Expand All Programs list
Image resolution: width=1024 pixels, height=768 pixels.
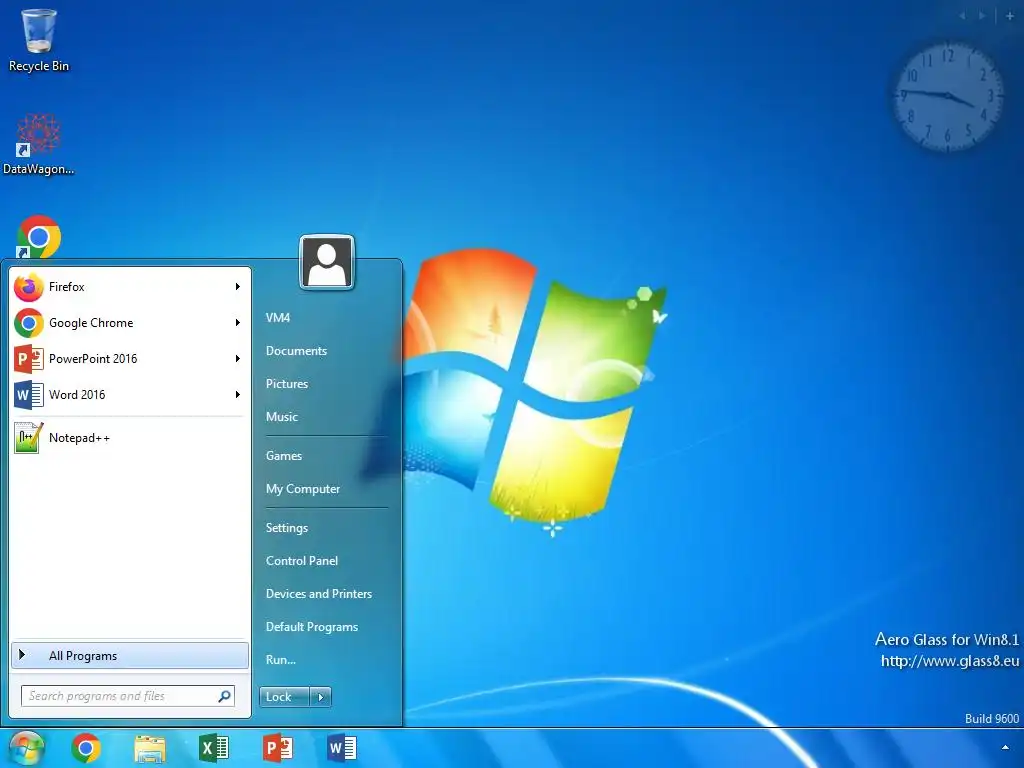[x=129, y=656]
